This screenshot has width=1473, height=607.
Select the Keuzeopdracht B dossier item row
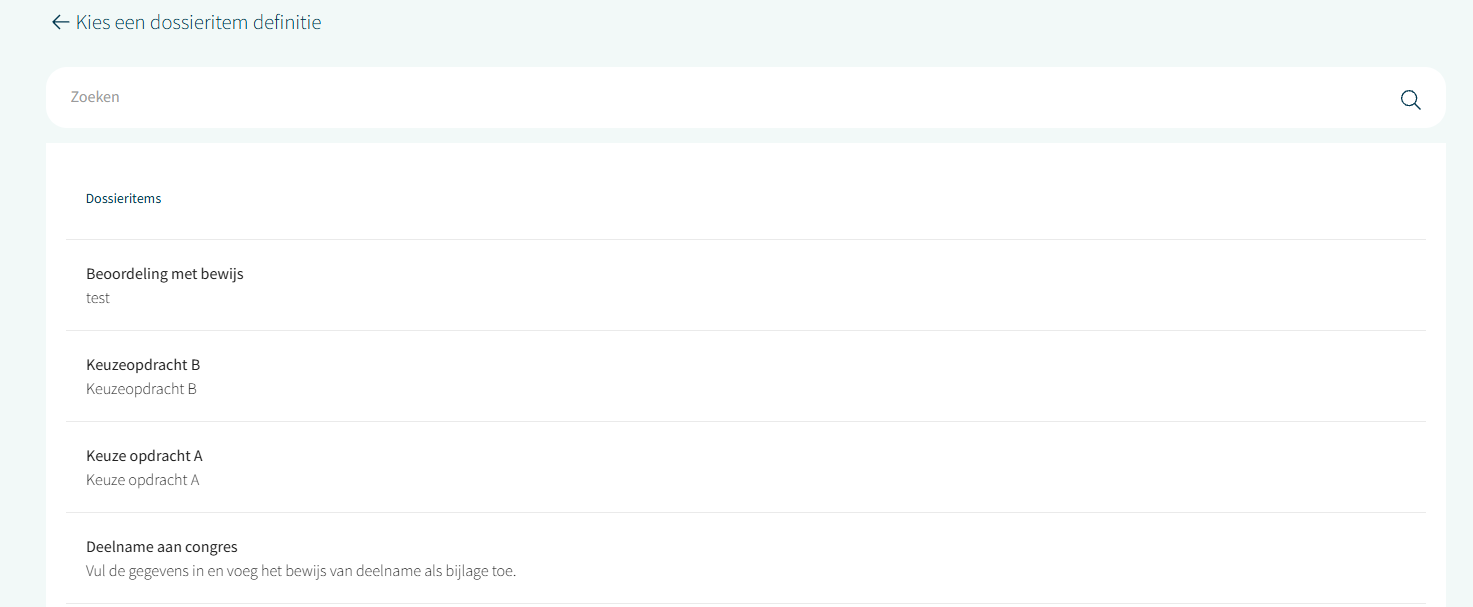point(746,376)
